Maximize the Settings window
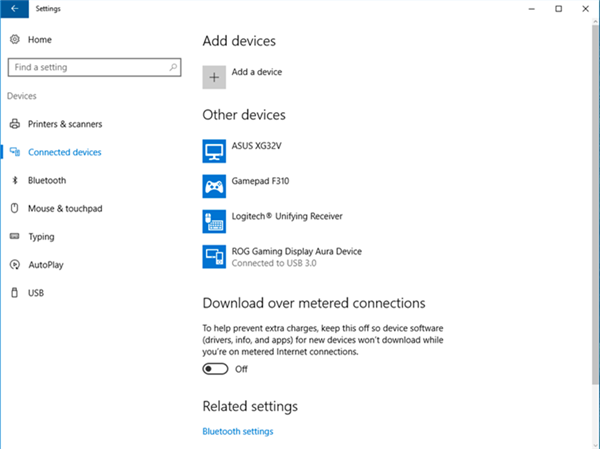This screenshot has height=449, width=600. 558,8
